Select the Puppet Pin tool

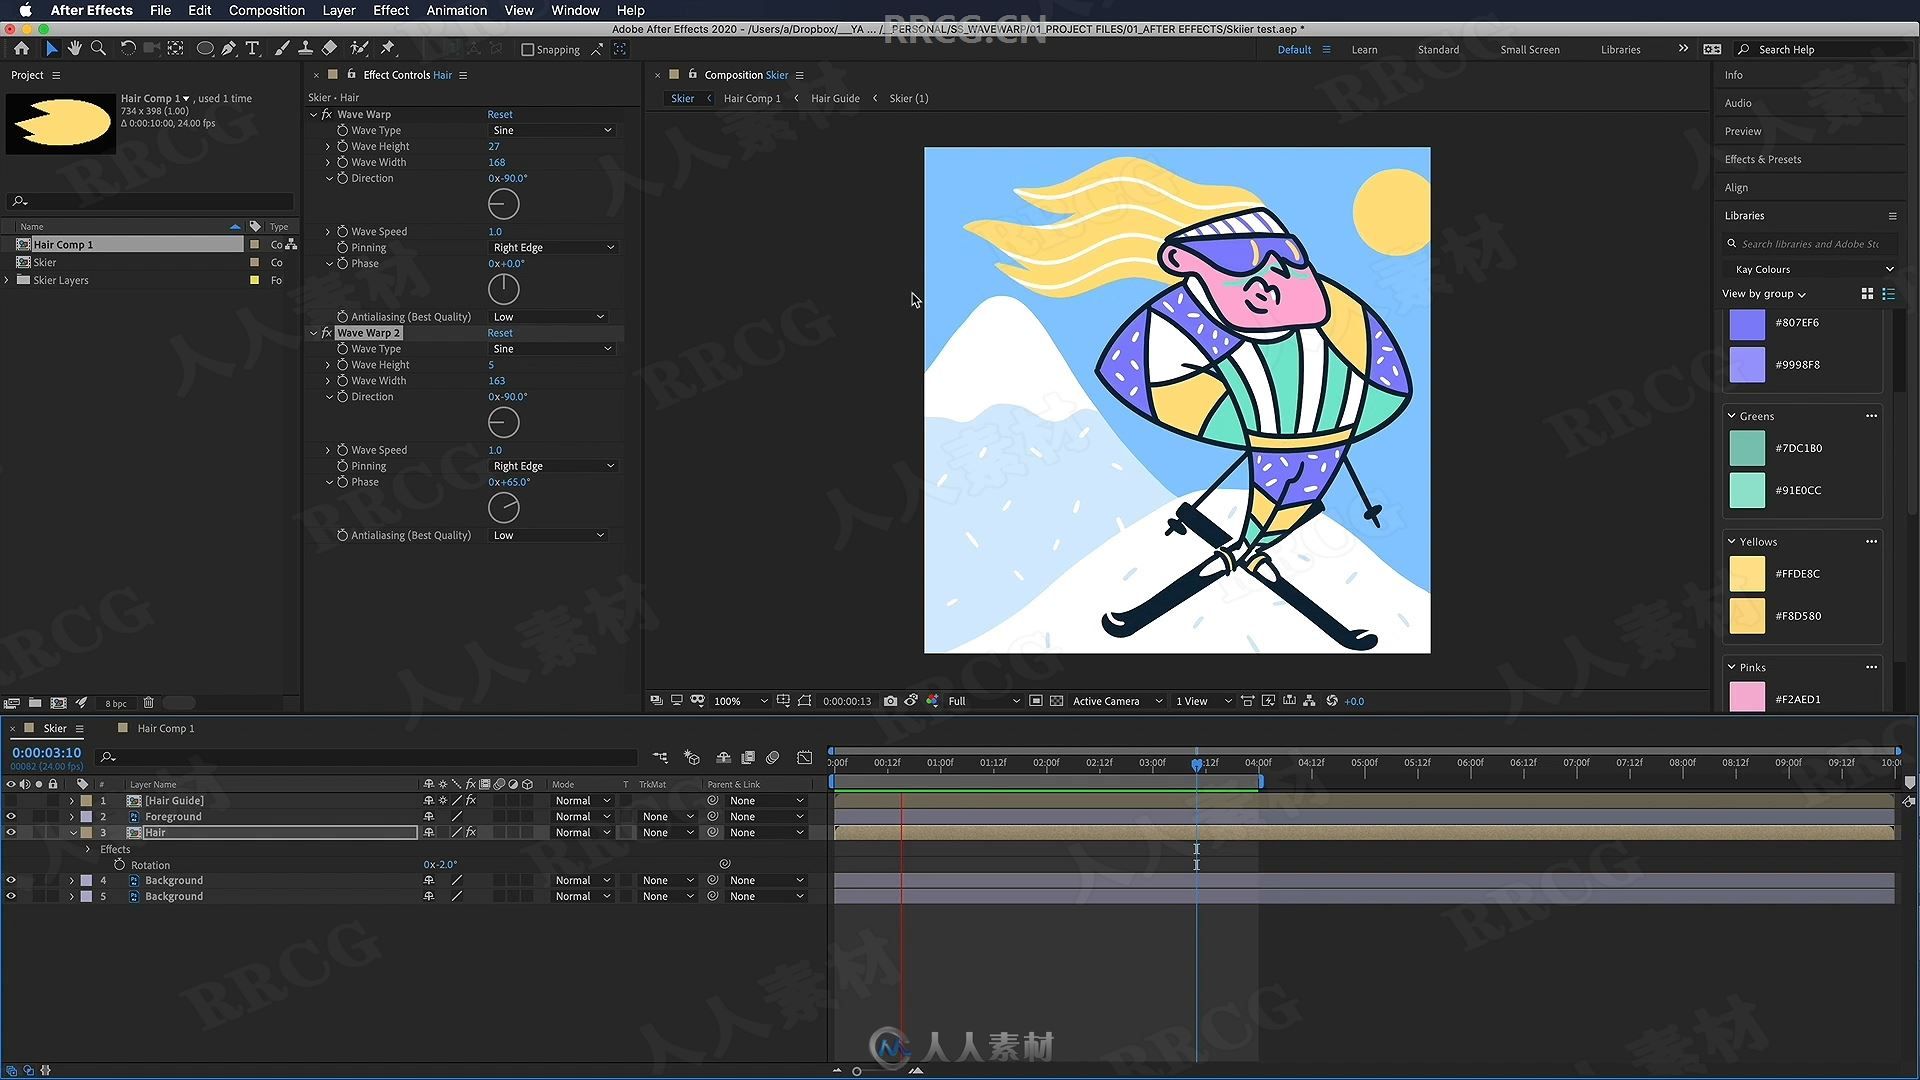coord(388,48)
